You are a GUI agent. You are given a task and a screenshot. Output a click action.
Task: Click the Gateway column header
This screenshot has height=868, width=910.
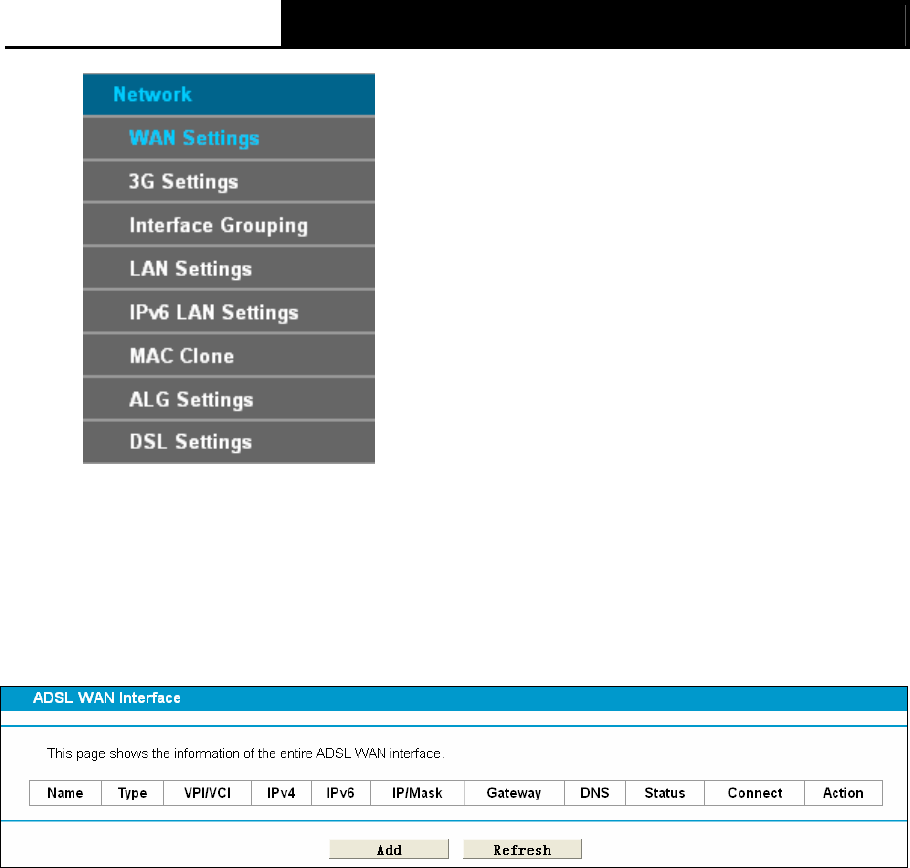(x=514, y=793)
